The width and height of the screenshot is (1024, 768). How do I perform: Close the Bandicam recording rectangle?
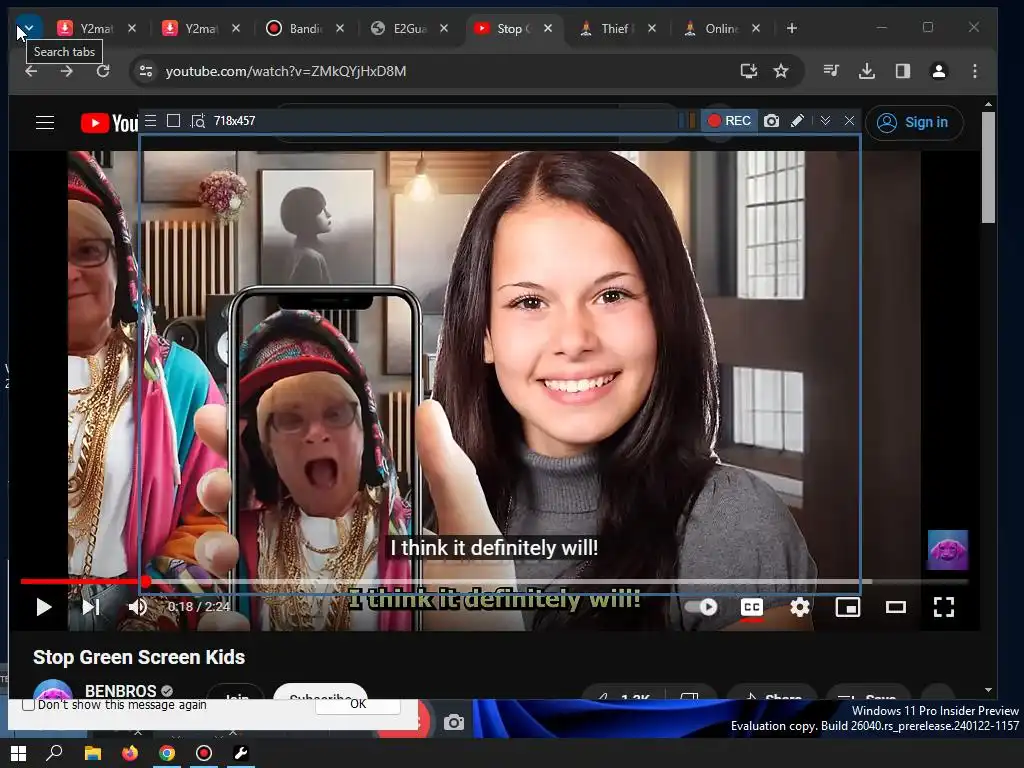849,121
